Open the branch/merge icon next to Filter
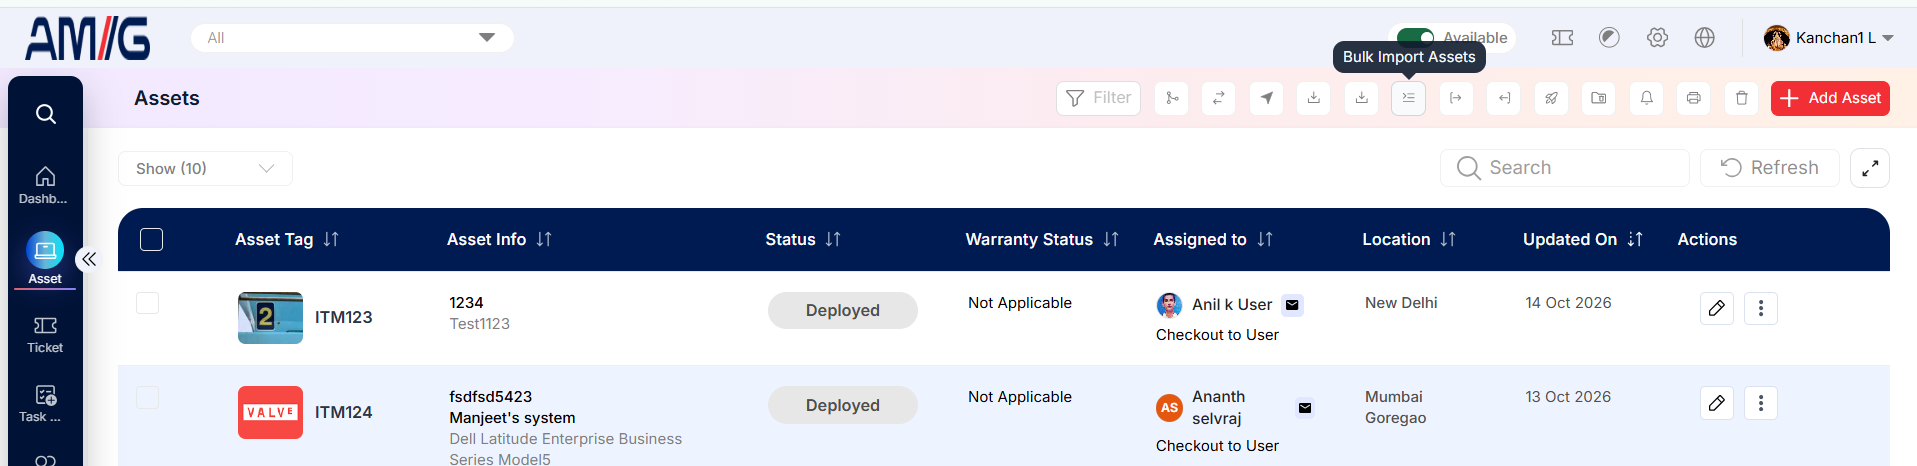This screenshot has height=466, width=1917. pos(1172,98)
